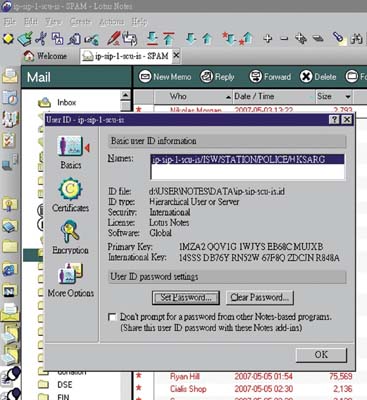The width and height of the screenshot is (367, 400).
Task: Click folder pane scrollbar up arrow
Action: [x=125, y=95]
